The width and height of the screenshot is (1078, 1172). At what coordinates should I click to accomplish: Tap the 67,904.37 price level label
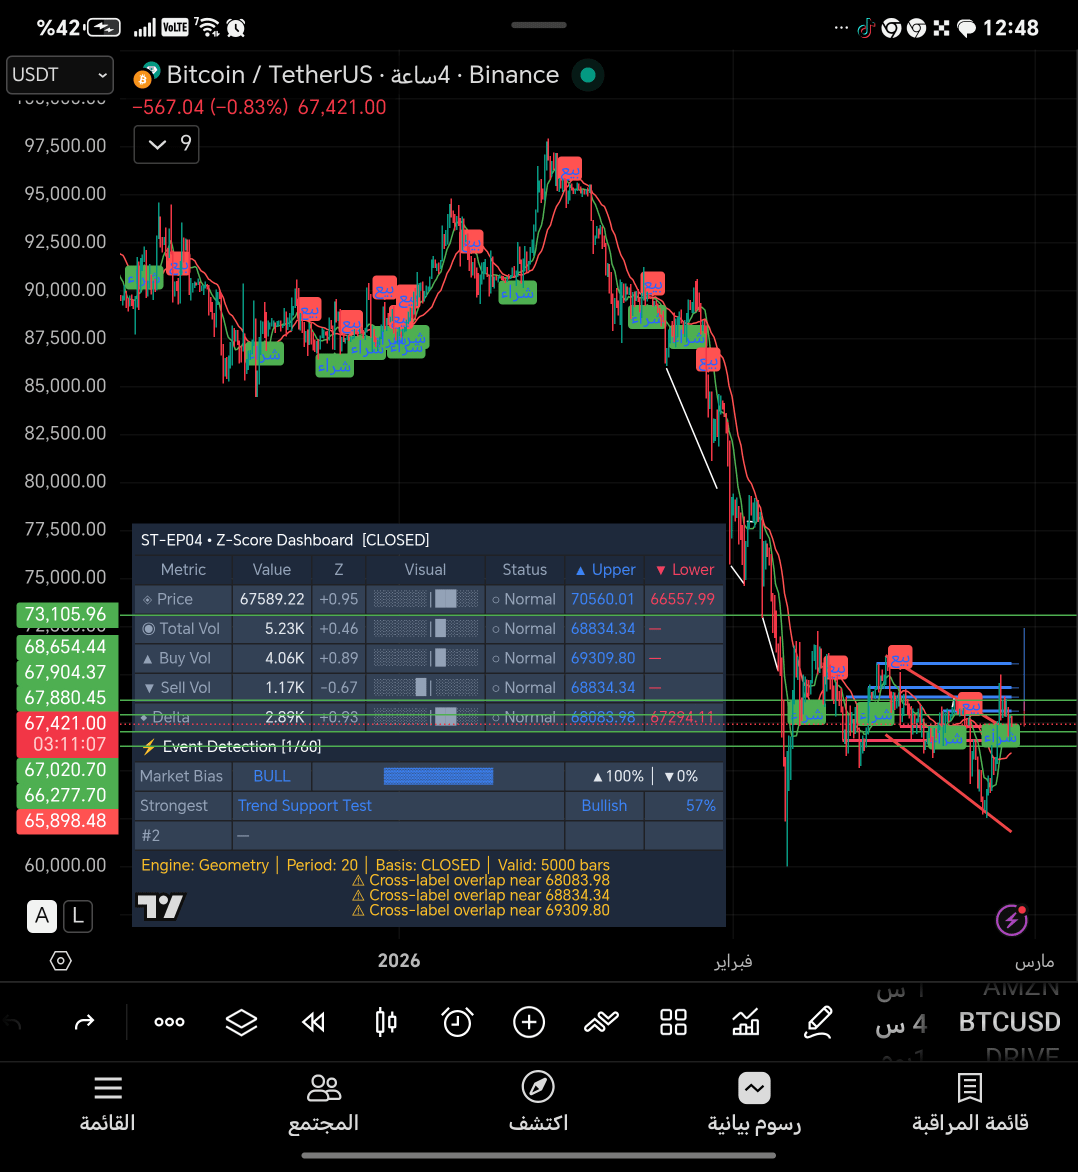(x=67, y=672)
